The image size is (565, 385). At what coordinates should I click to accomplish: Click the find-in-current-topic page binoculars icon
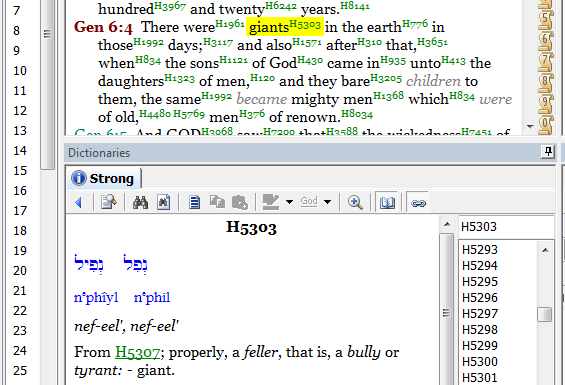[x=163, y=202]
